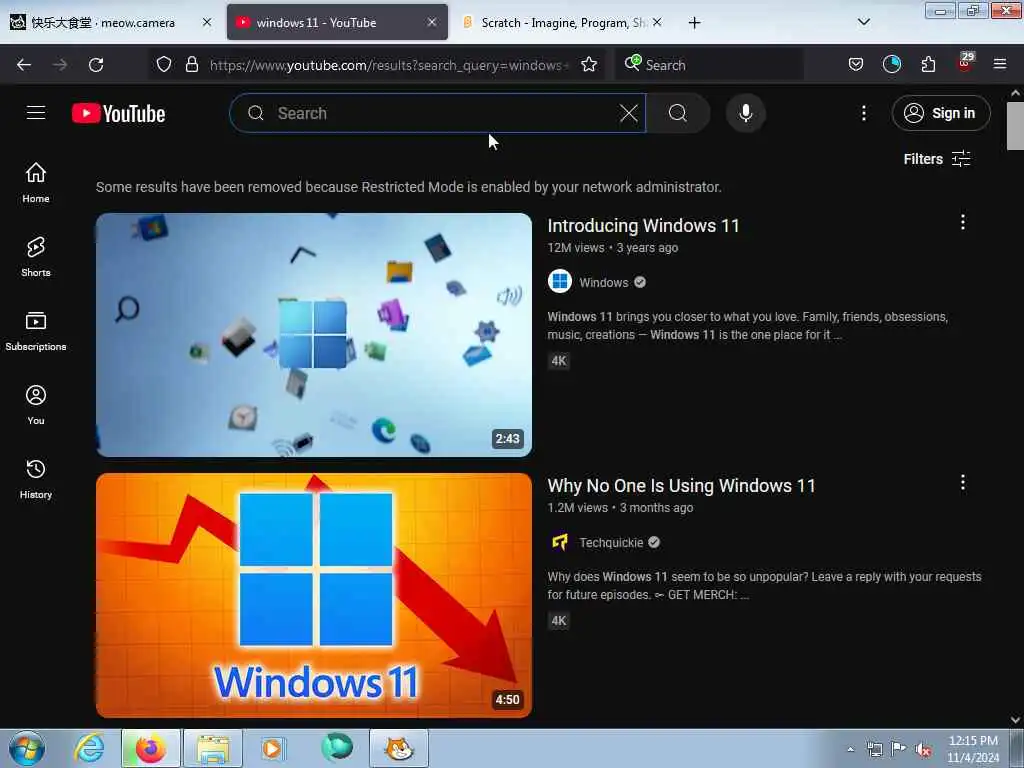1024x768 pixels.
Task: Click the tracking protection shield icon
Action: pyautogui.click(x=164, y=64)
